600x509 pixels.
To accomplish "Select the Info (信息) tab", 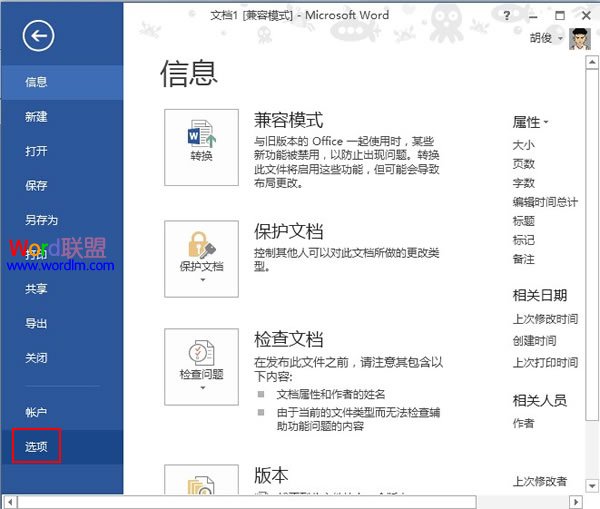I will pyautogui.click(x=36, y=82).
